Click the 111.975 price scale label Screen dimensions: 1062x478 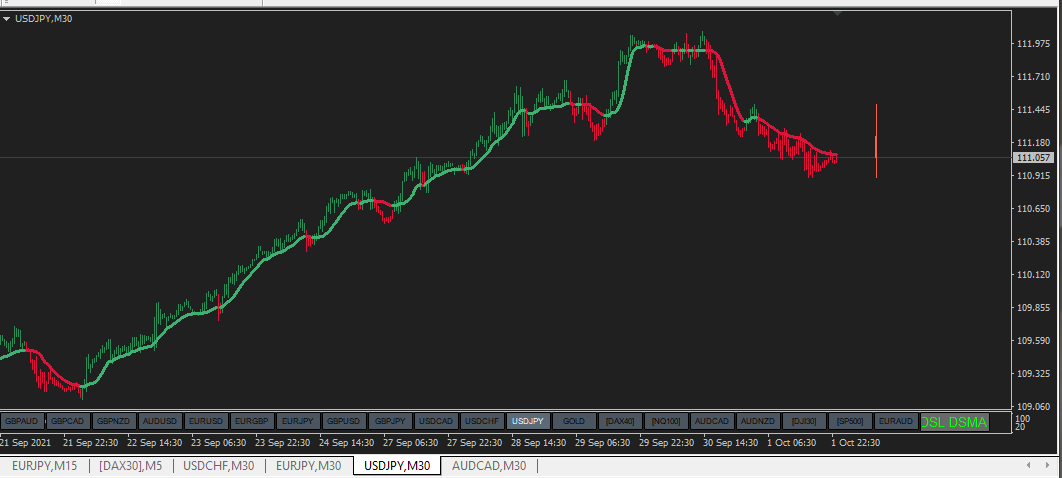click(x=1034, y=43)
